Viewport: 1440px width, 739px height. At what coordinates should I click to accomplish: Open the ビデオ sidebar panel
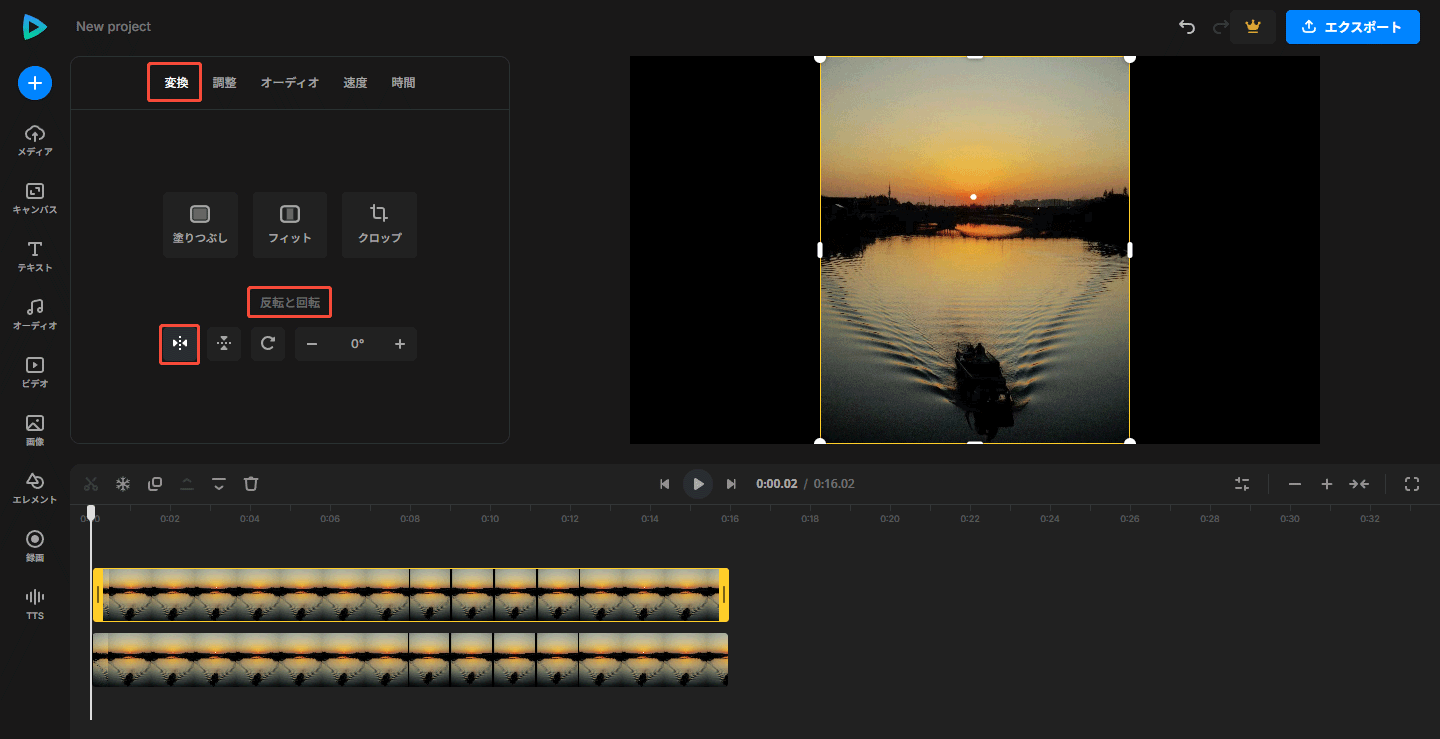tap(35, 373)
